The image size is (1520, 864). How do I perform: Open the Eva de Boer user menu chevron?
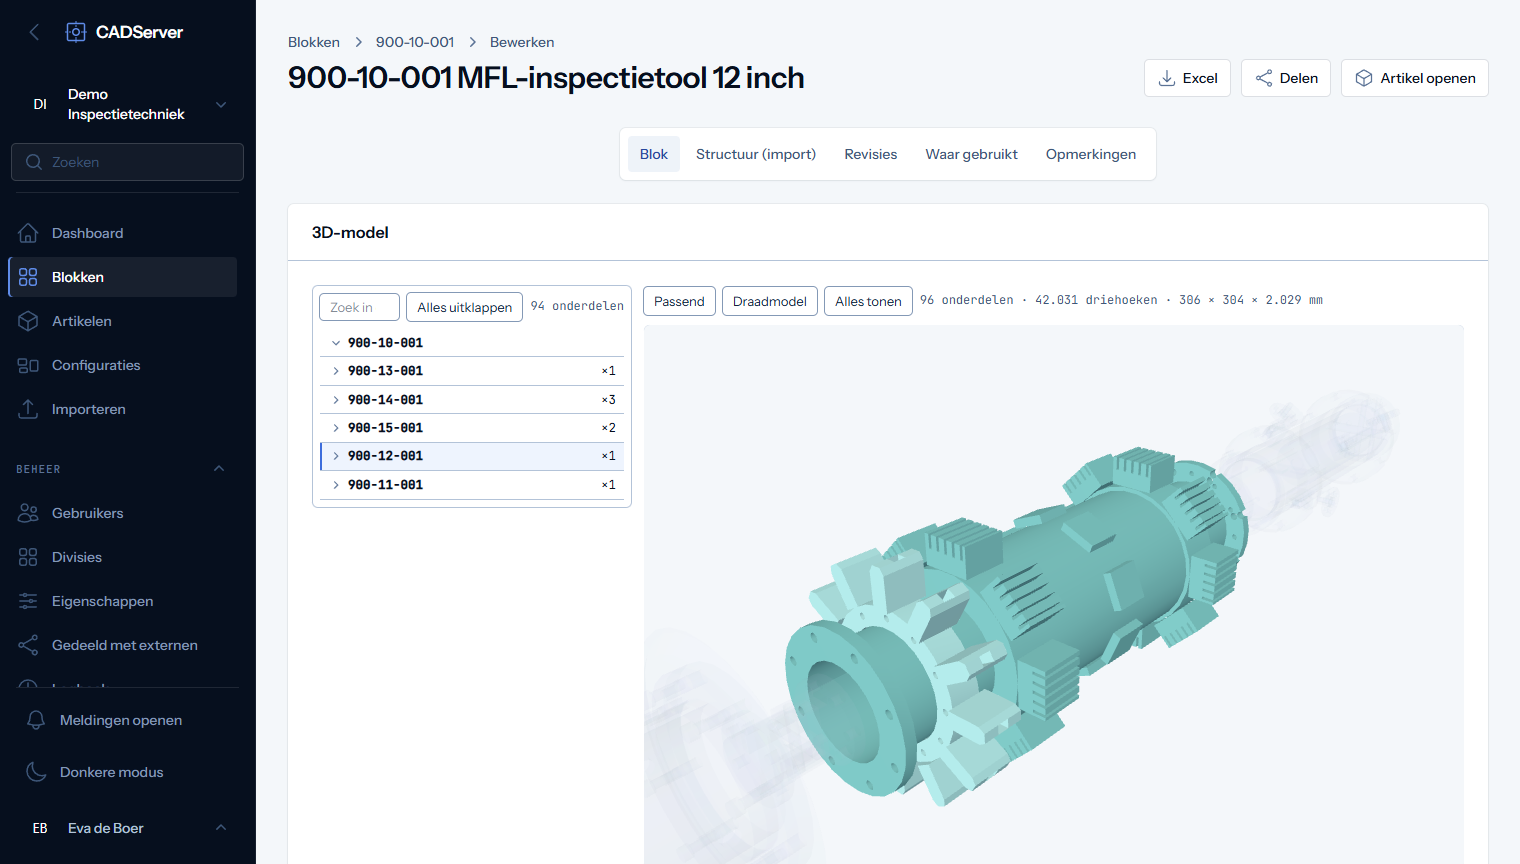click(221, 828)
